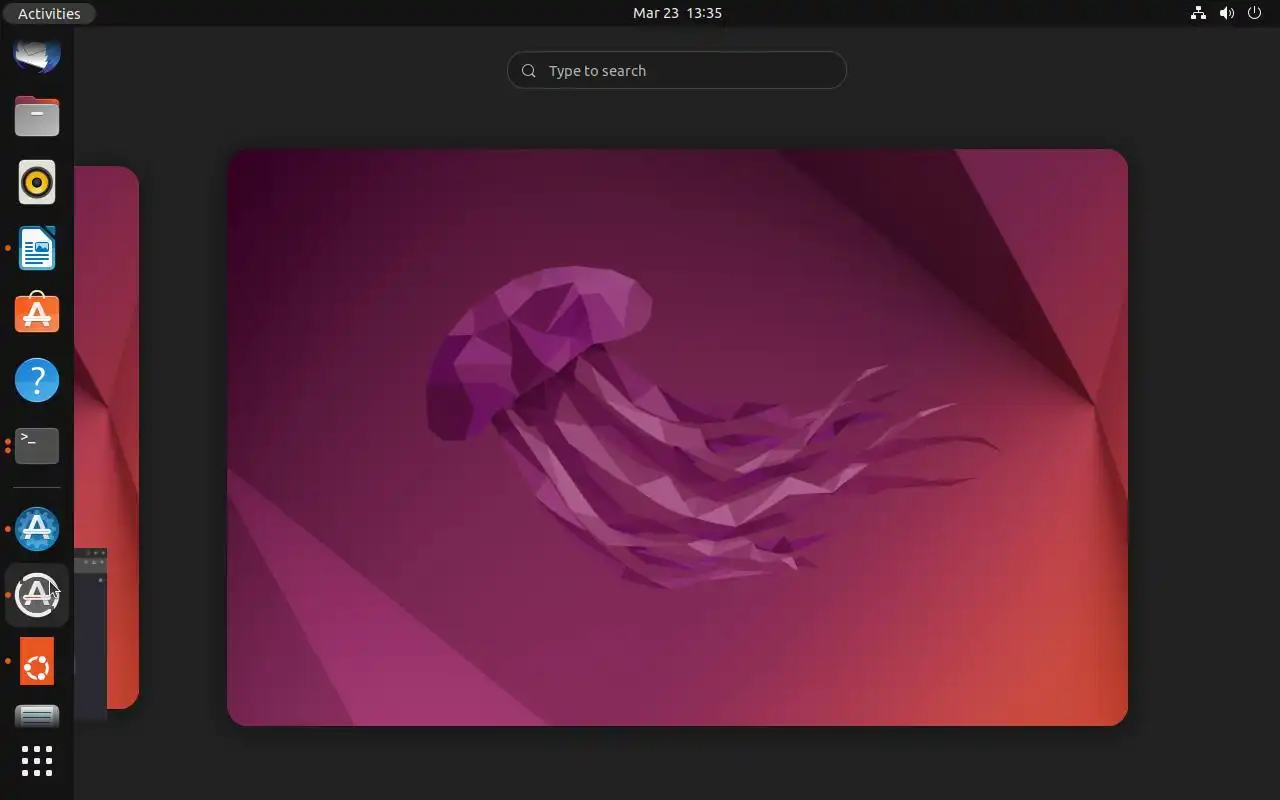Open the Files manager in dock
Viewport: 1280px width, 800px height.
pos(37,116)
